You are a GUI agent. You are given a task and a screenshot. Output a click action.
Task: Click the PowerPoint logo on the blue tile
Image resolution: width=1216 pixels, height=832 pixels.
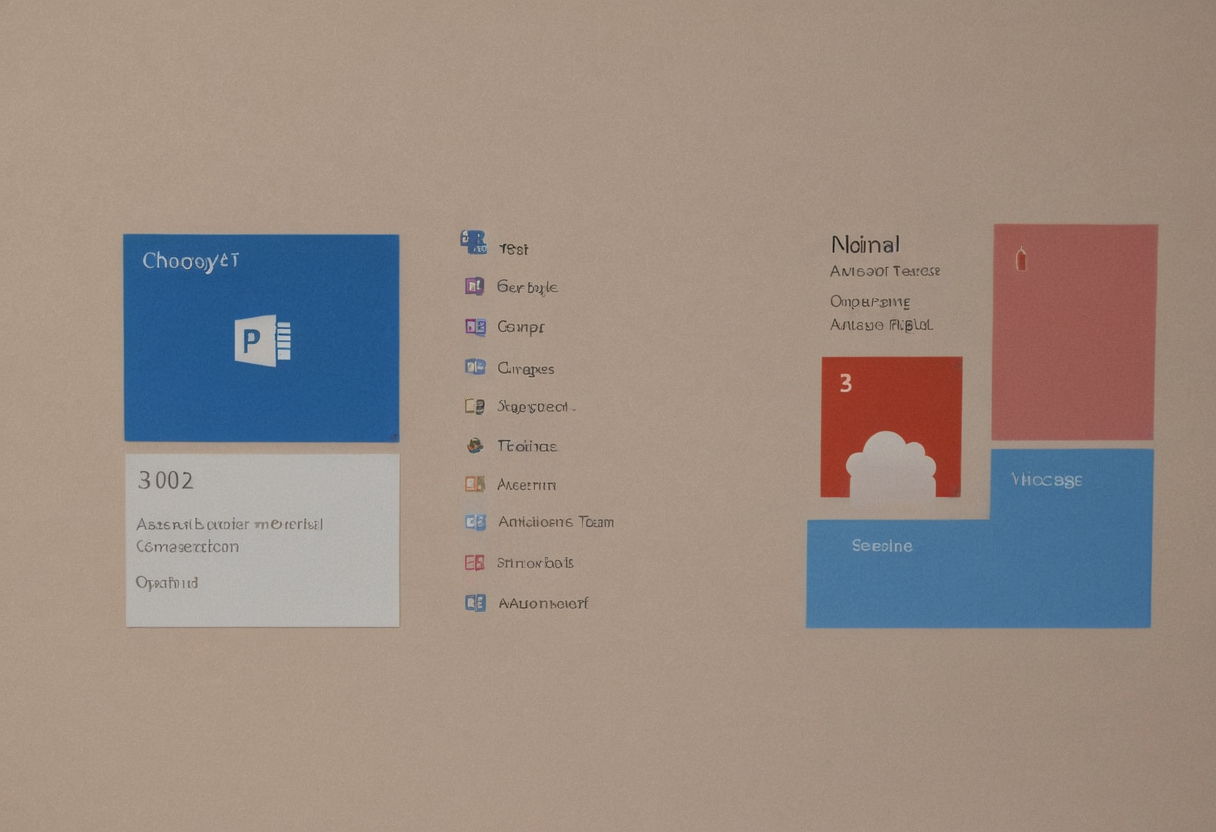coord(263,341)
